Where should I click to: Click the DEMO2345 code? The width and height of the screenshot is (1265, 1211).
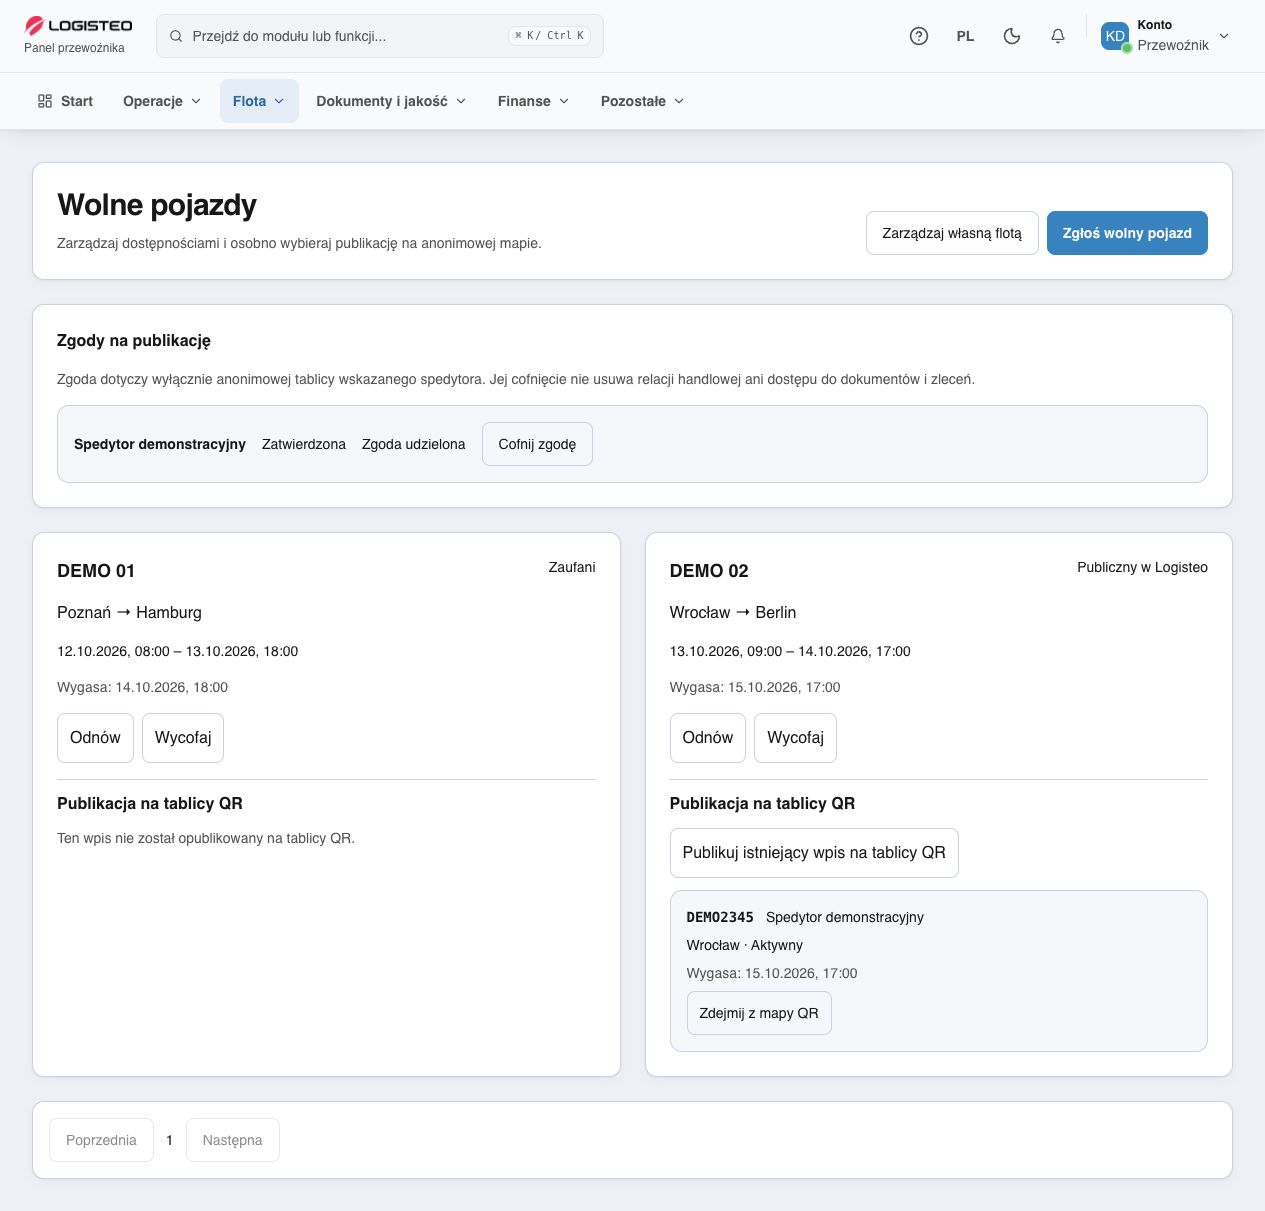[x=720, y=917]
